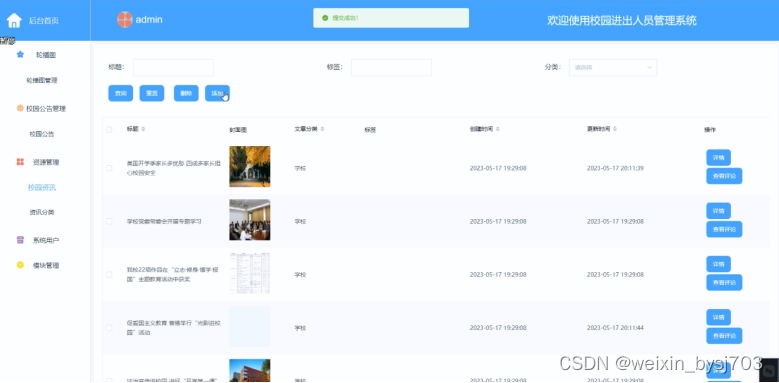Check the row with 光影进校园 活动
Image resolution: width=779 pixels, height=383 pixels.
[x=109, y=328]
